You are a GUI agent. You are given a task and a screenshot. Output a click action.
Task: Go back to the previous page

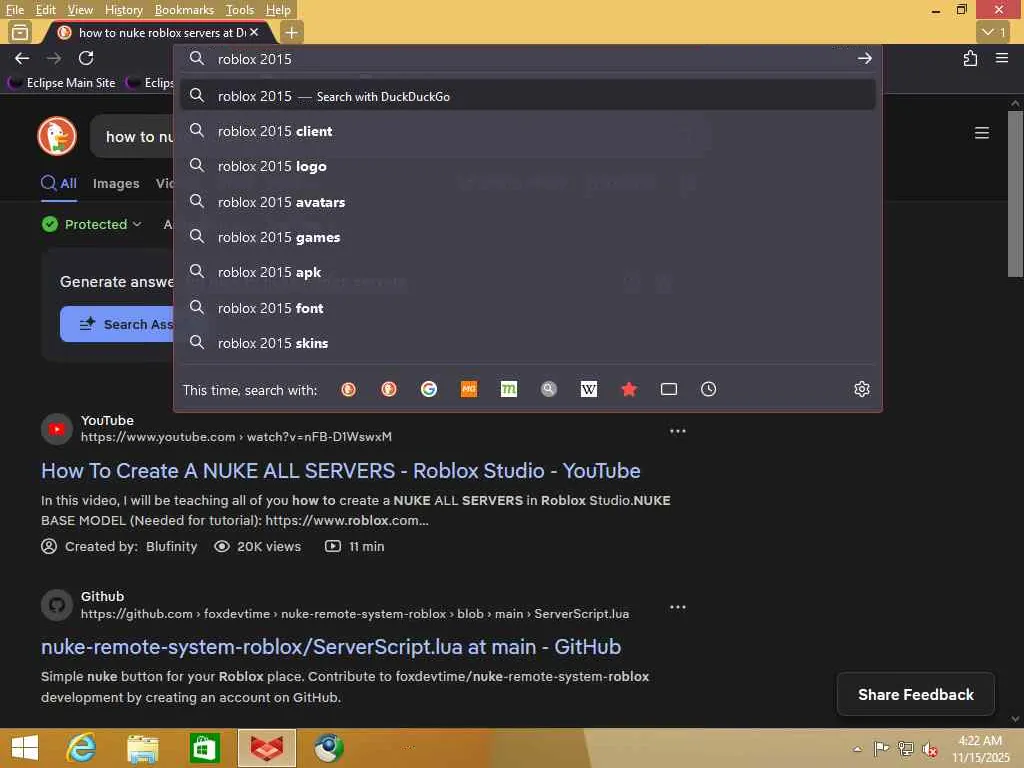coord(22,59)
